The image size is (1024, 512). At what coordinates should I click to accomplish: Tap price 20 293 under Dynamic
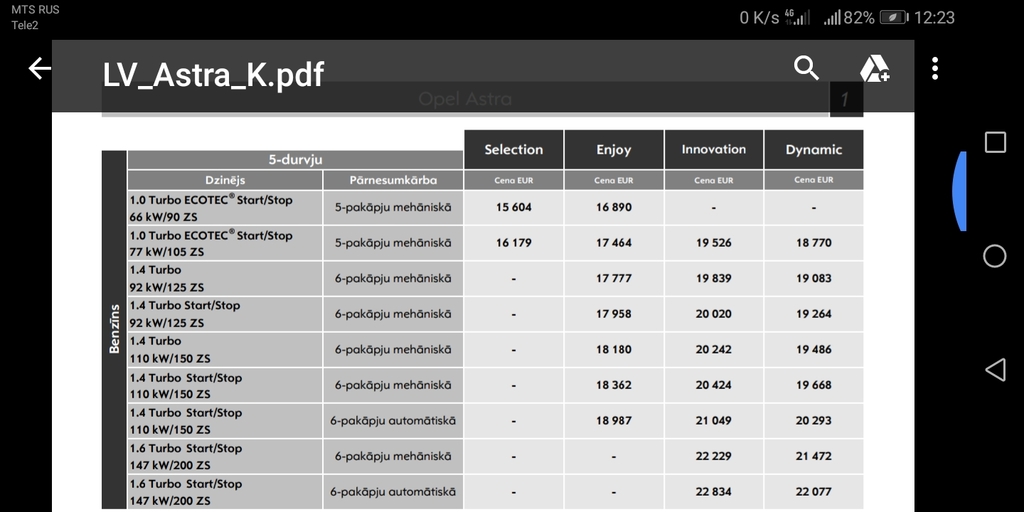click(814, 421)
